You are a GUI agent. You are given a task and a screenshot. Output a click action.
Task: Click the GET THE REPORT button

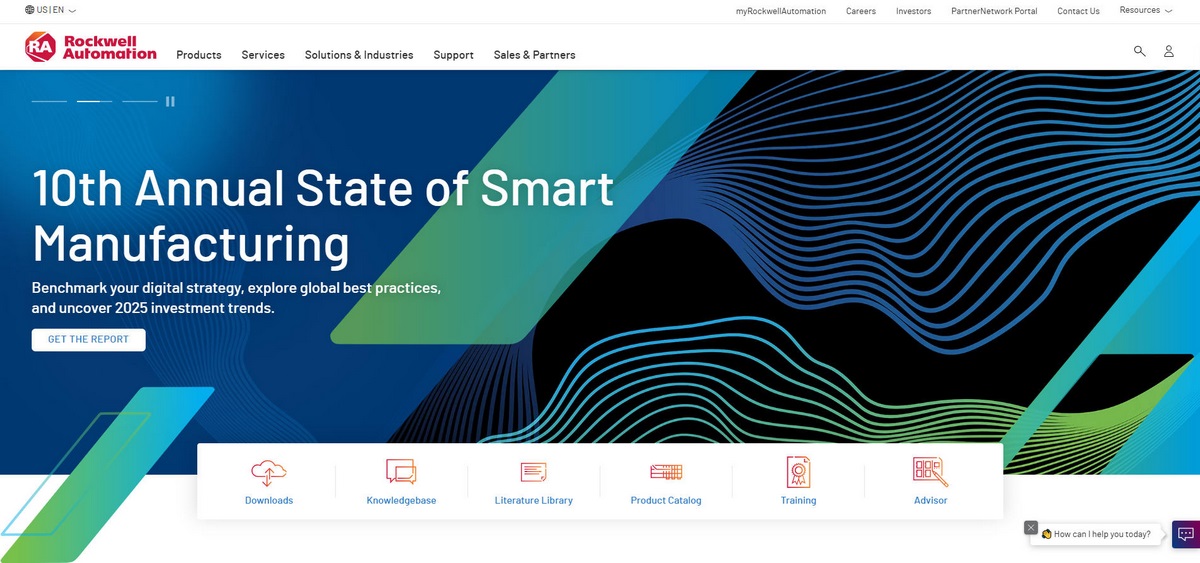88,340
